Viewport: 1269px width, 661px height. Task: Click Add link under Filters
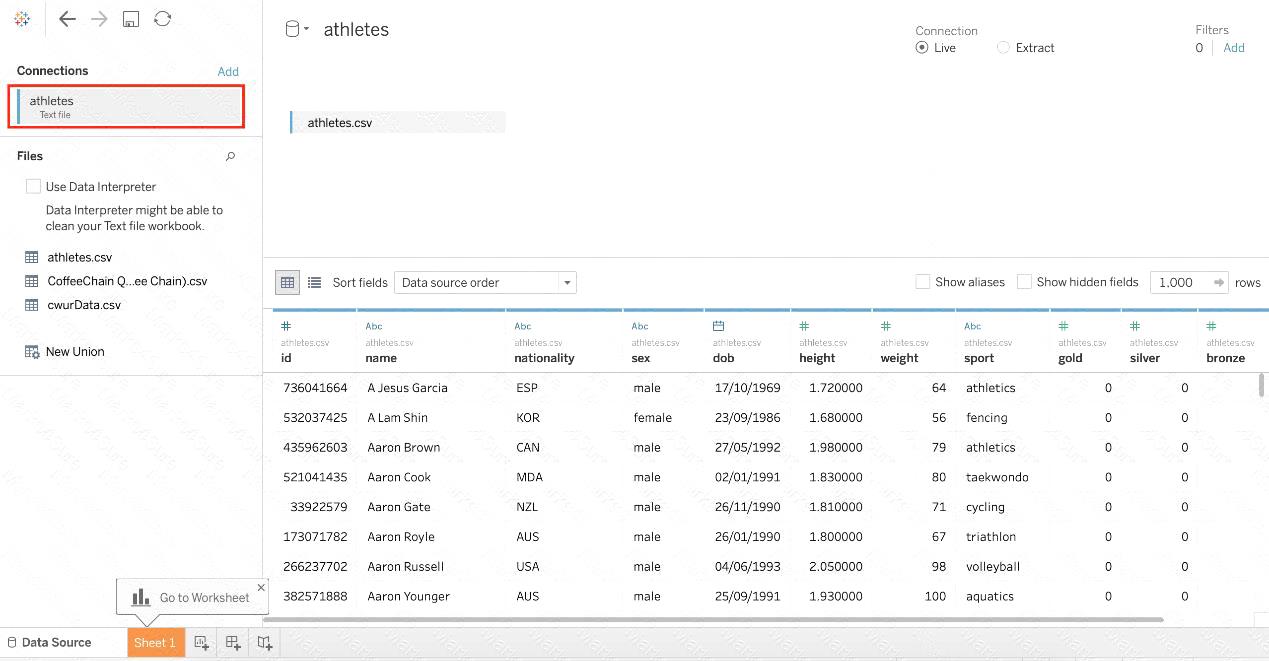coord(1234,48)
